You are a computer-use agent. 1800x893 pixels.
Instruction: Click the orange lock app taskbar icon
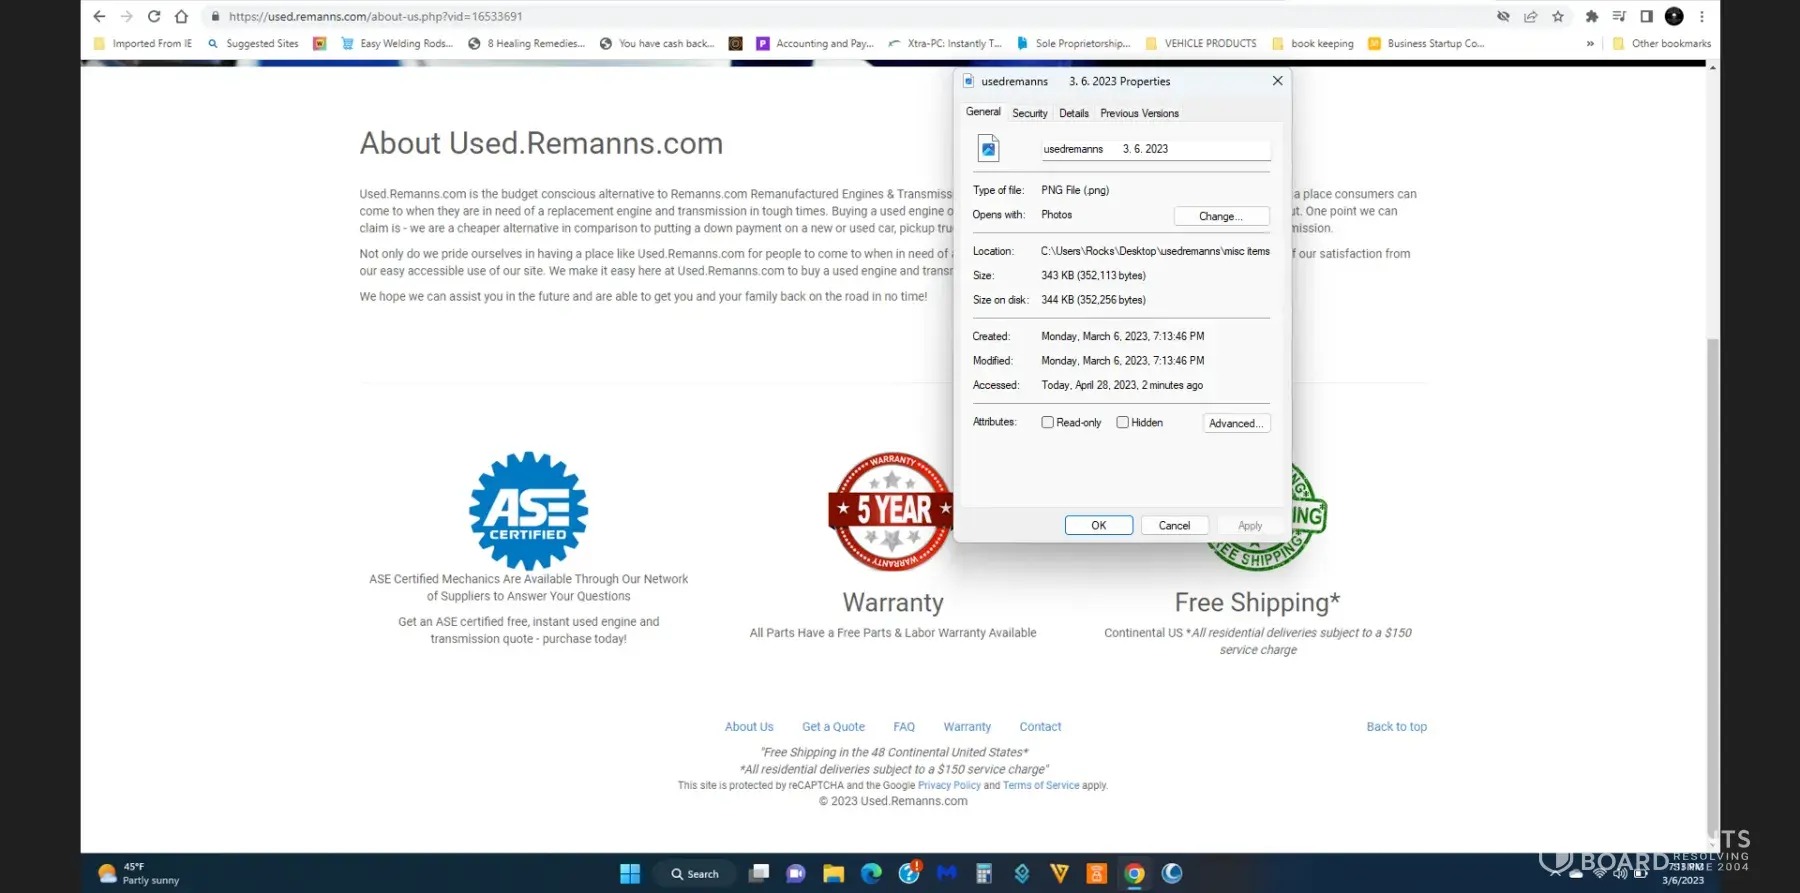[1096, 874]
